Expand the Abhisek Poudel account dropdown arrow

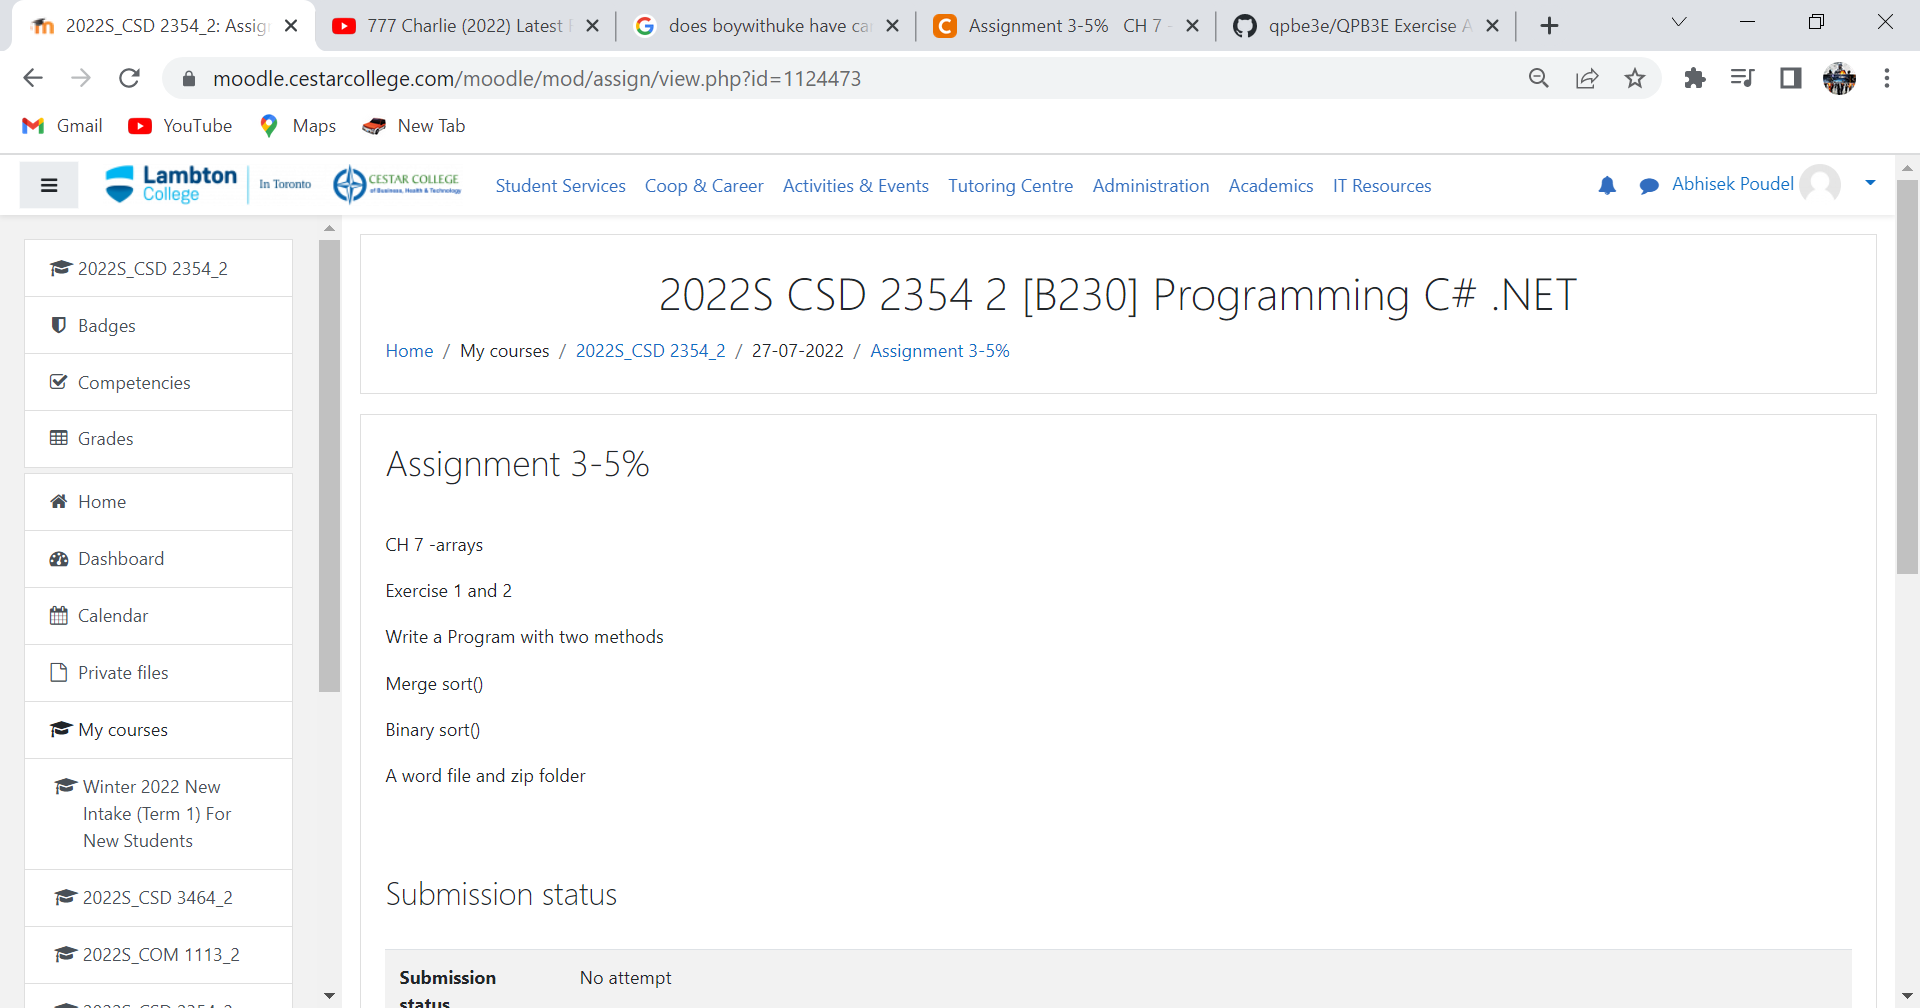tap(1871, 184)
